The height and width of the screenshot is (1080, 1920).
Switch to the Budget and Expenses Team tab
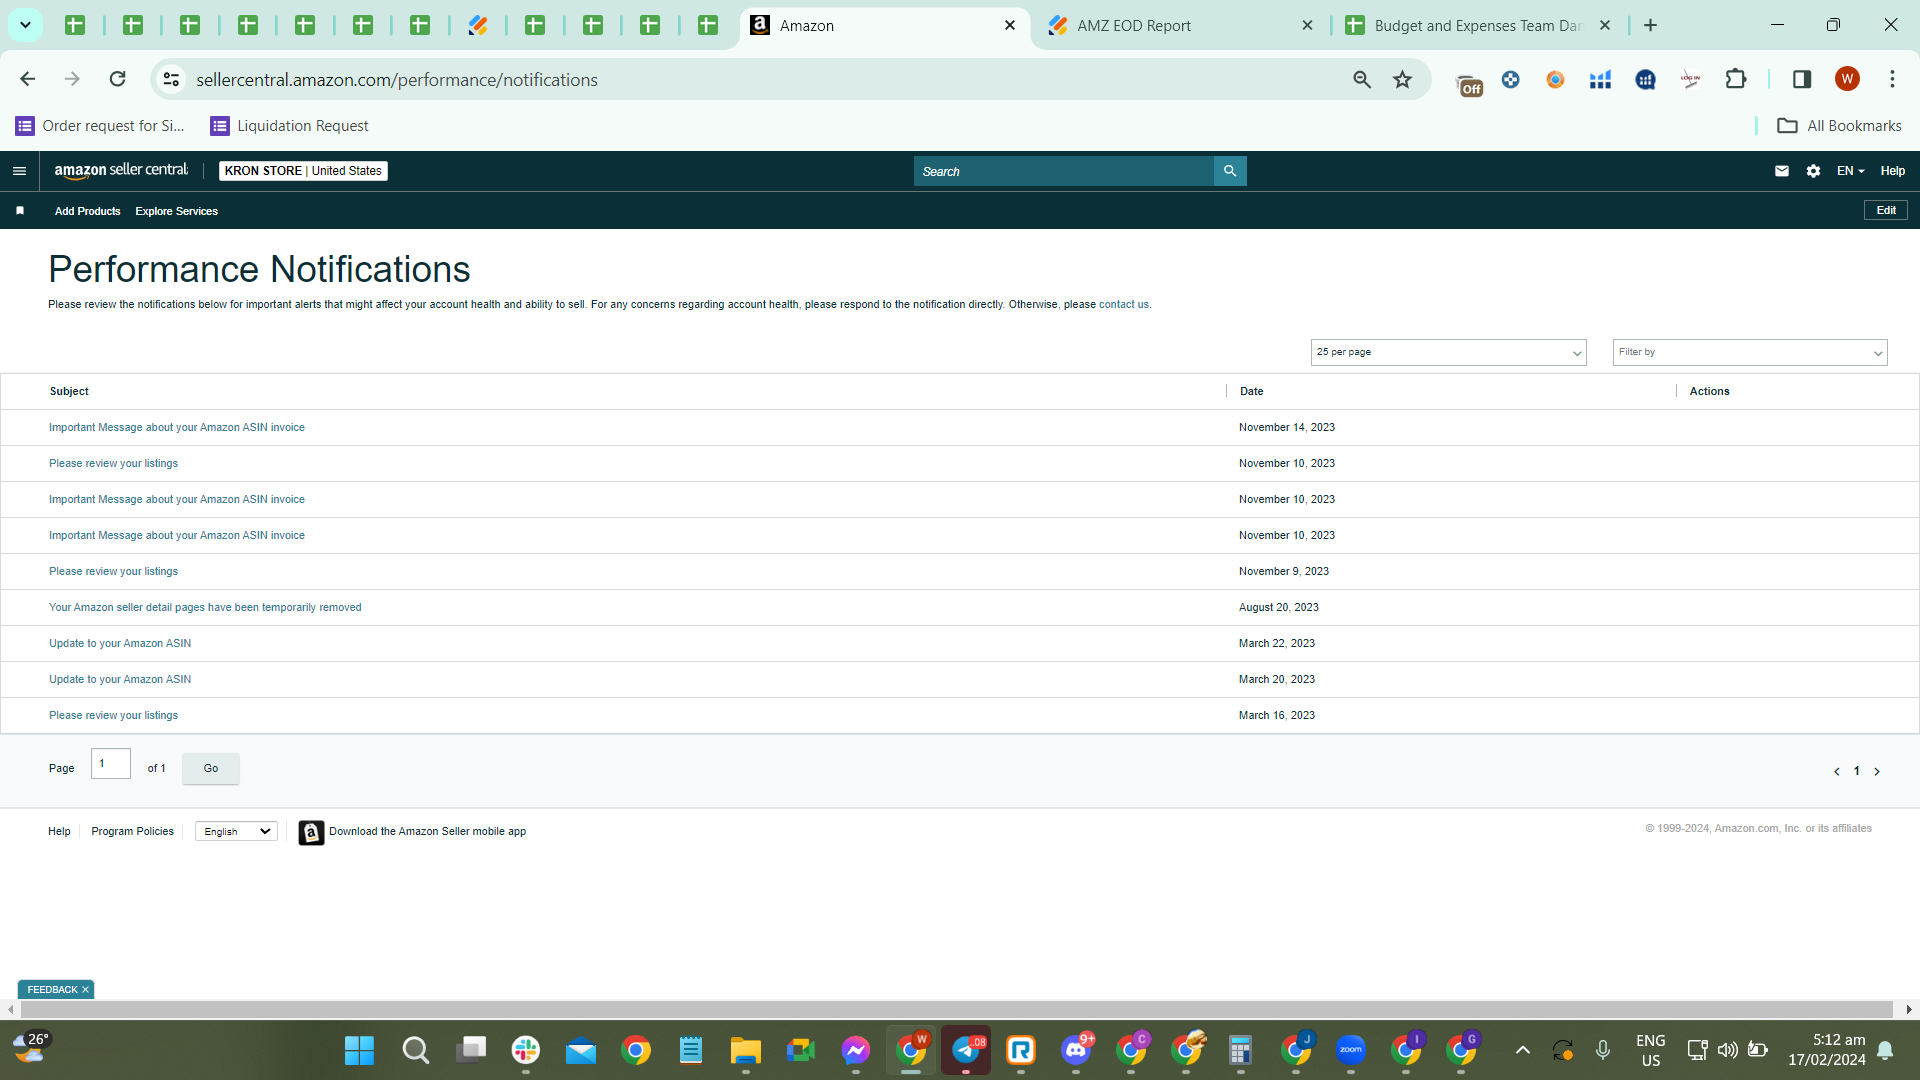(x=1478, y=25)
